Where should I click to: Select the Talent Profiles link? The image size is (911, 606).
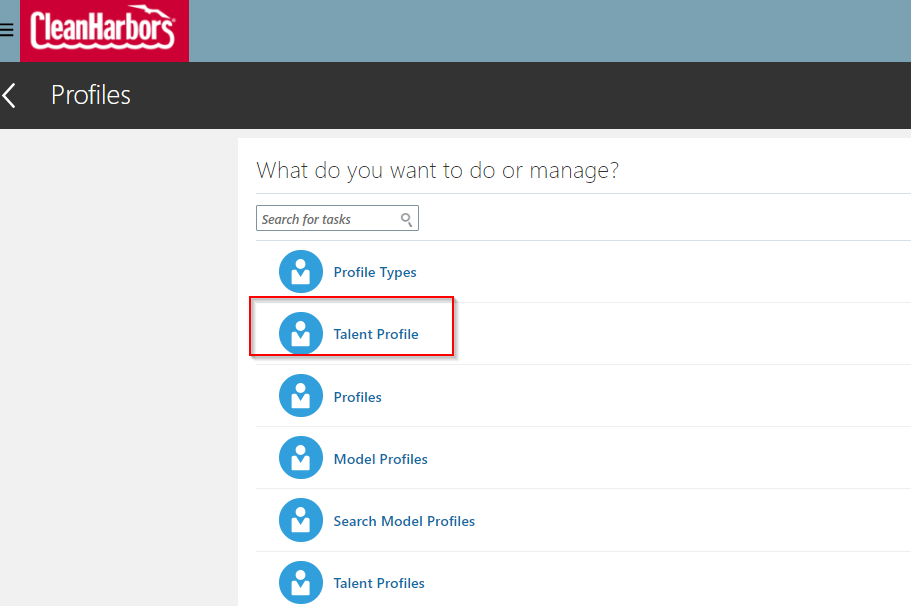coord(379,583)
